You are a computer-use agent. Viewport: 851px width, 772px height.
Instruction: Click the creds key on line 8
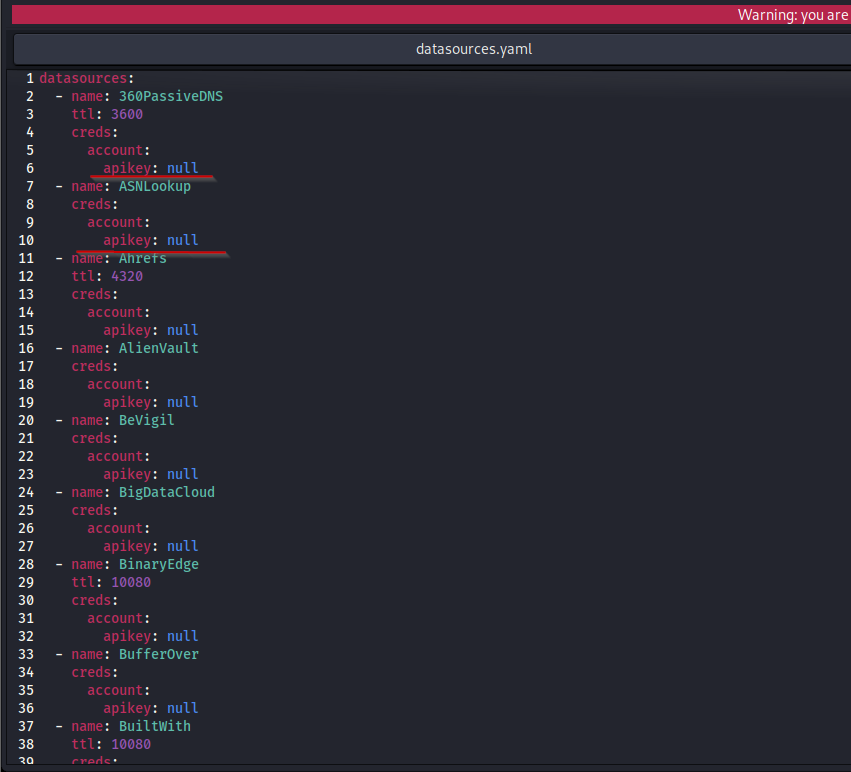pos(91,204)
